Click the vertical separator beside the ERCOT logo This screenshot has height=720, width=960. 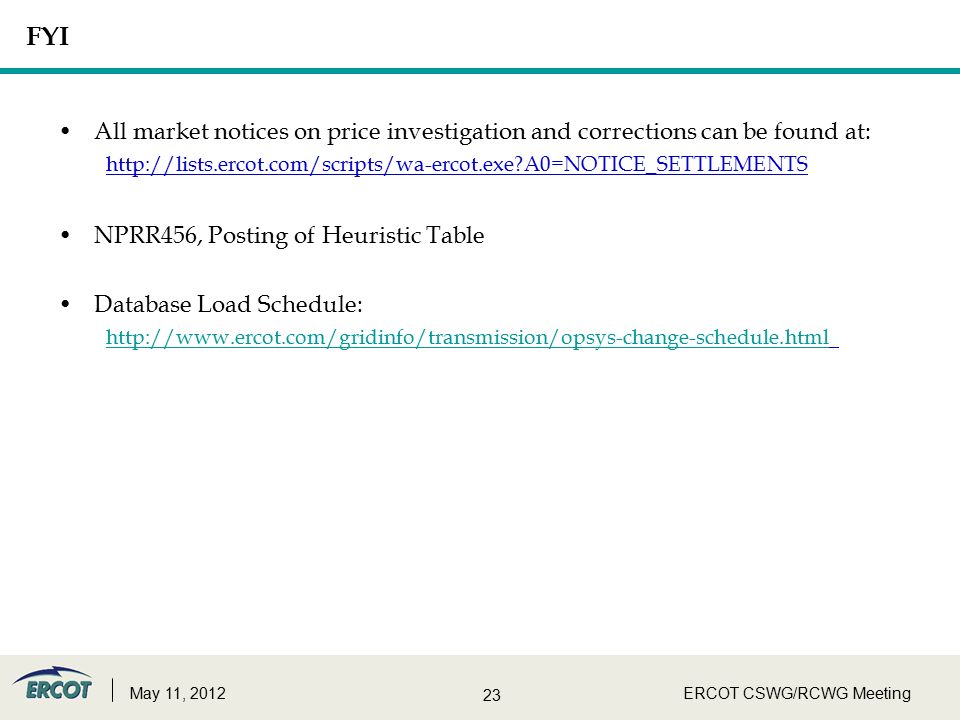113,690
